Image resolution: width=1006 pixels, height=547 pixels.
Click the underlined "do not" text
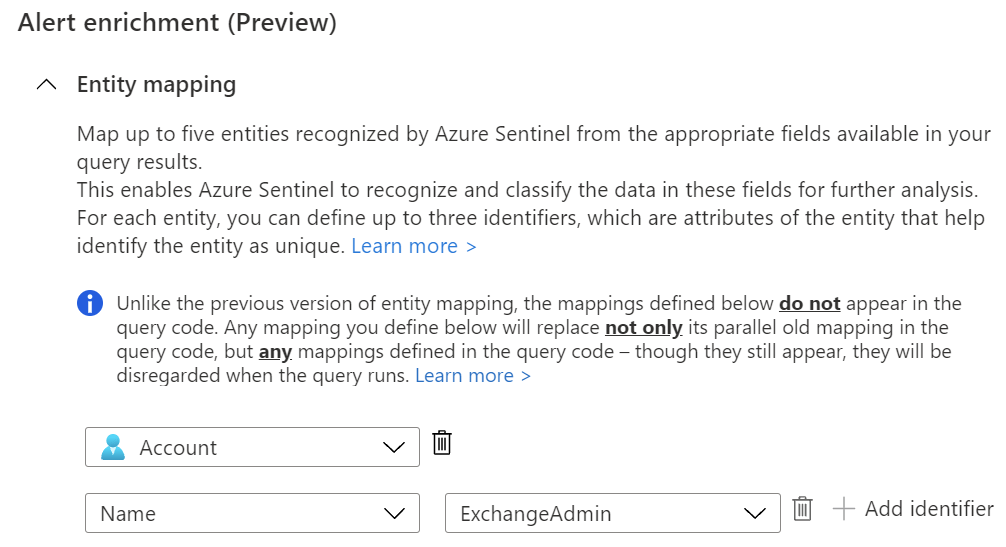click(810, 304)
